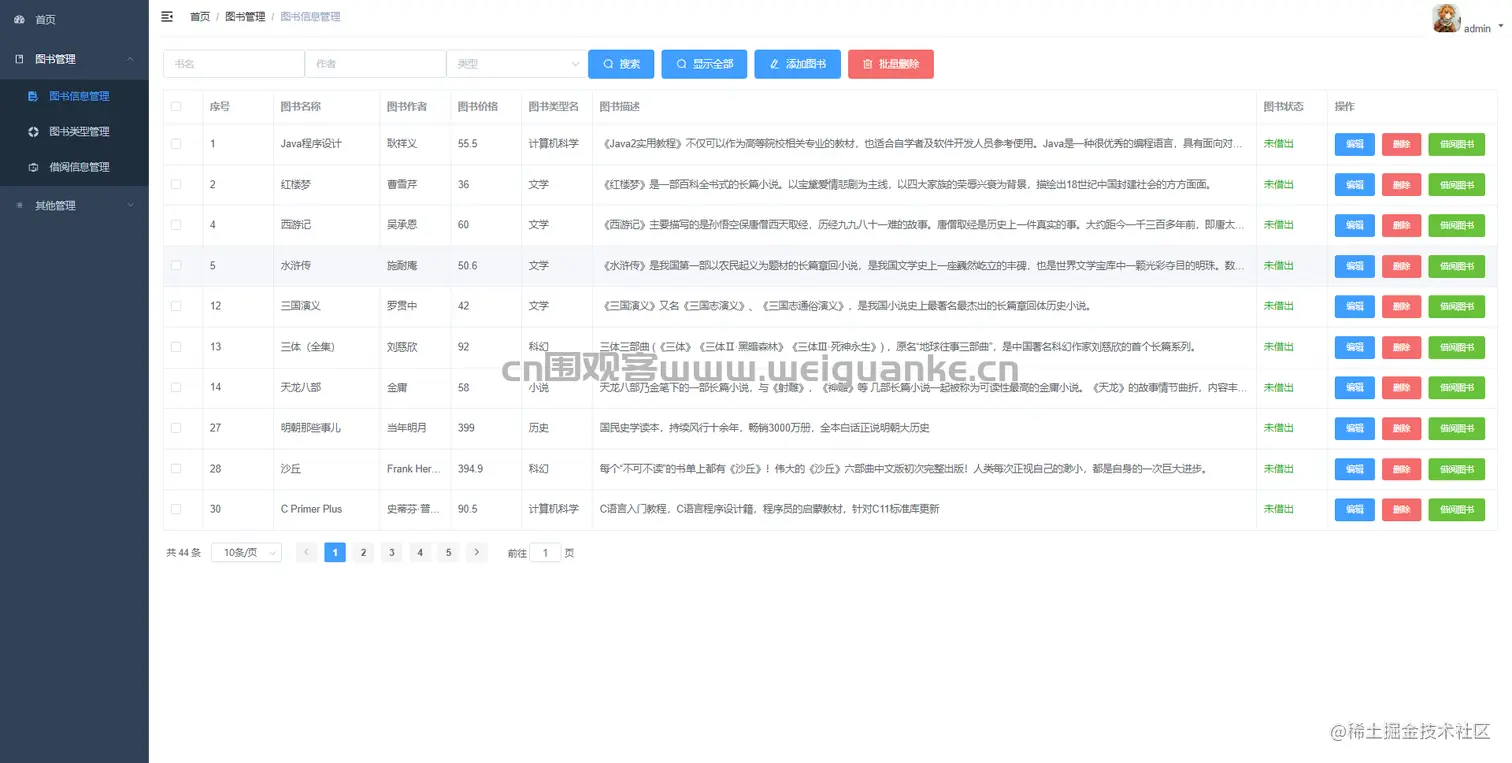
Task: Go to page 2
Action: (364, 552)
